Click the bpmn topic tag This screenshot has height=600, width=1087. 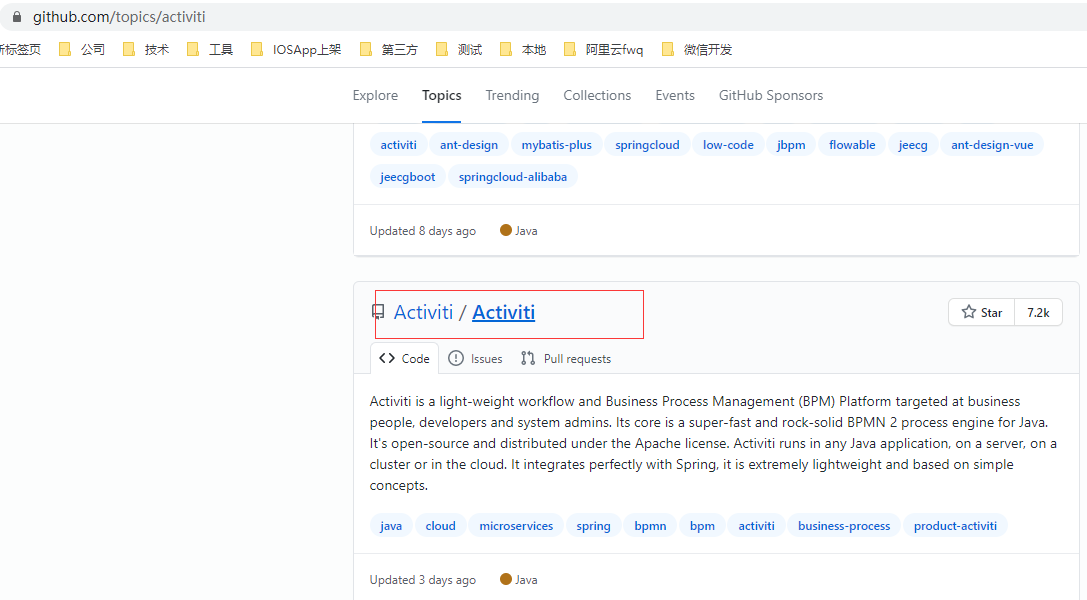point(650,526)
